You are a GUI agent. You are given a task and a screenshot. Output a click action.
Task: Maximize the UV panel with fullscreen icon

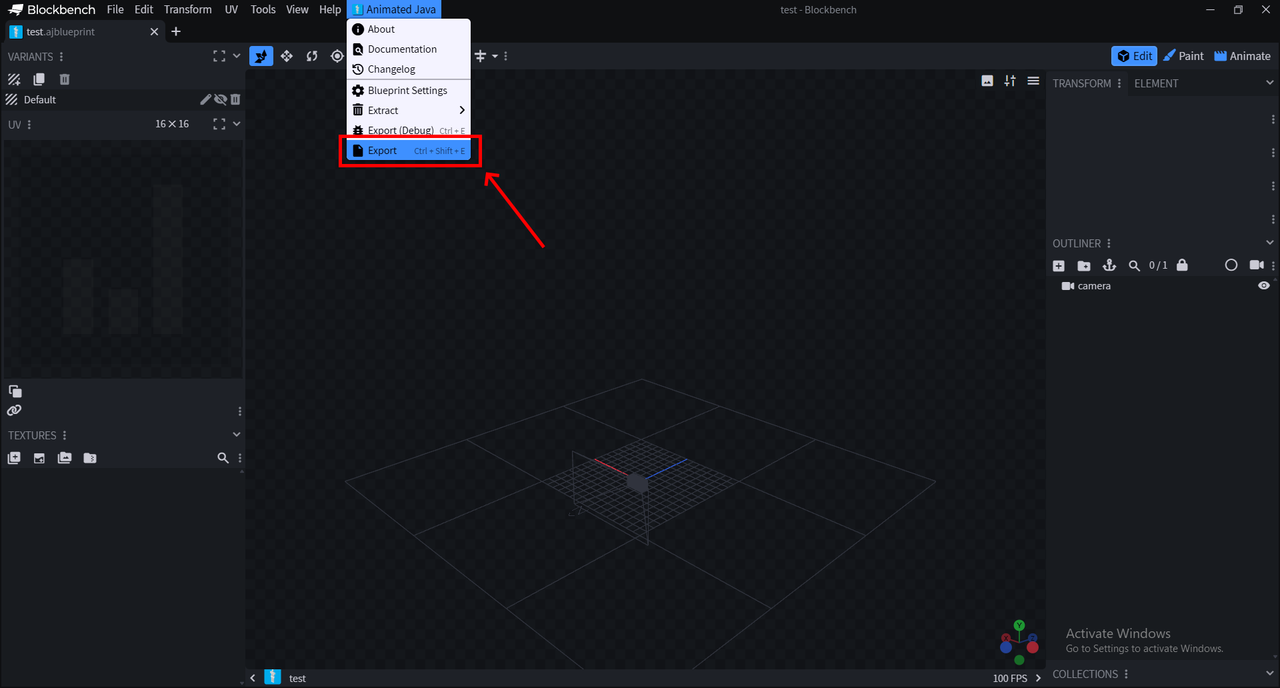[219, 124]
